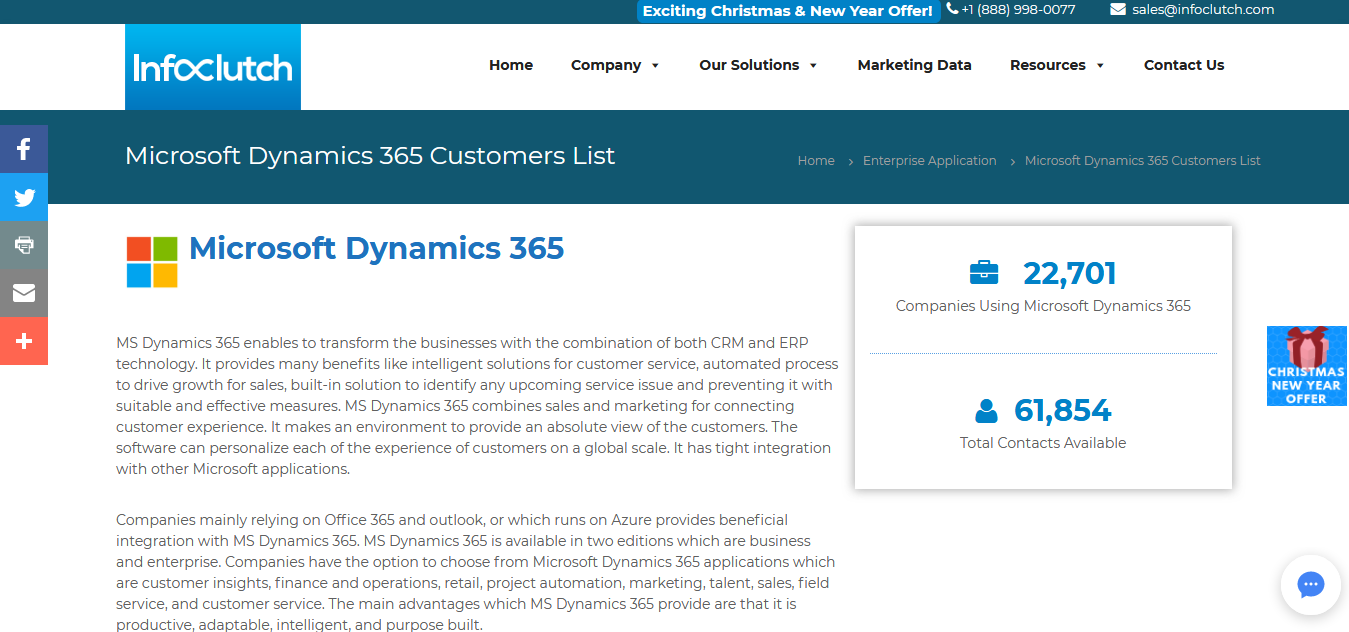Click the 61,854 contacts count
1349x632 pixels.
[x=1063, y=410]
